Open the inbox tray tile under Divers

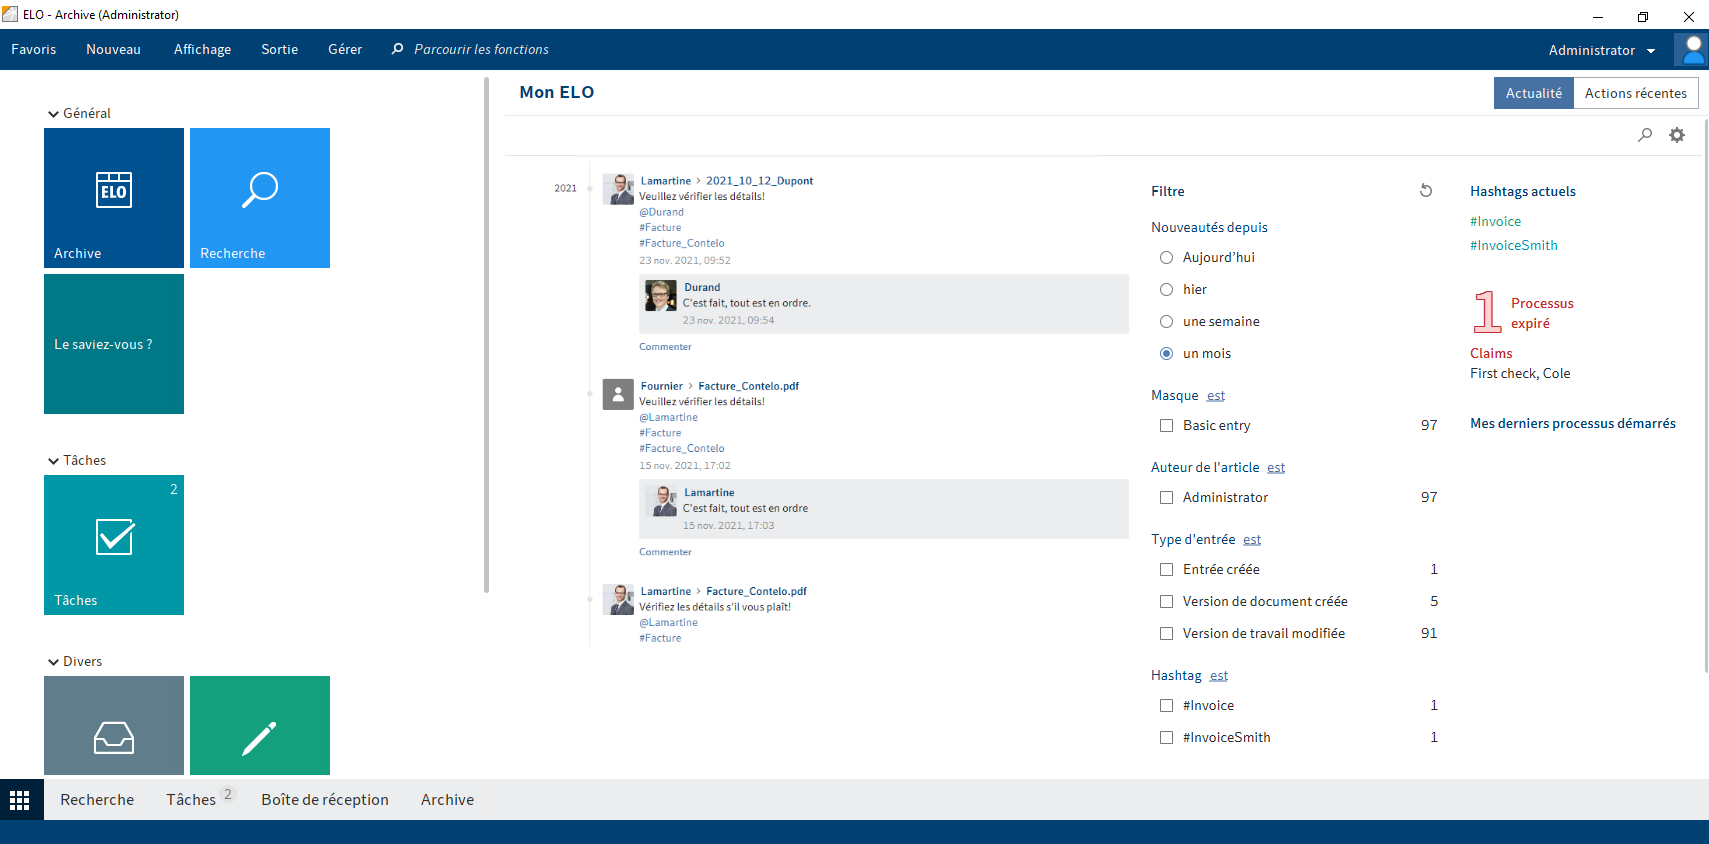tap(114, 725)
